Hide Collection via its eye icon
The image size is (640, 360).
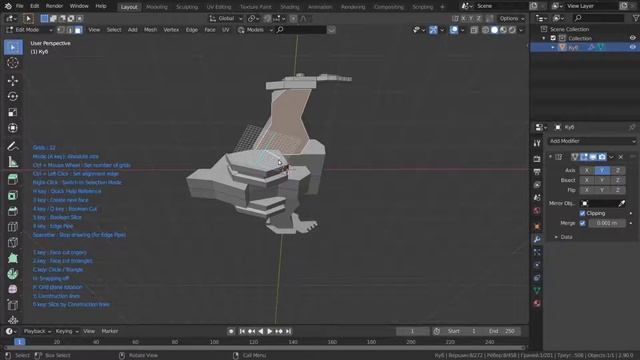[632, 38]
